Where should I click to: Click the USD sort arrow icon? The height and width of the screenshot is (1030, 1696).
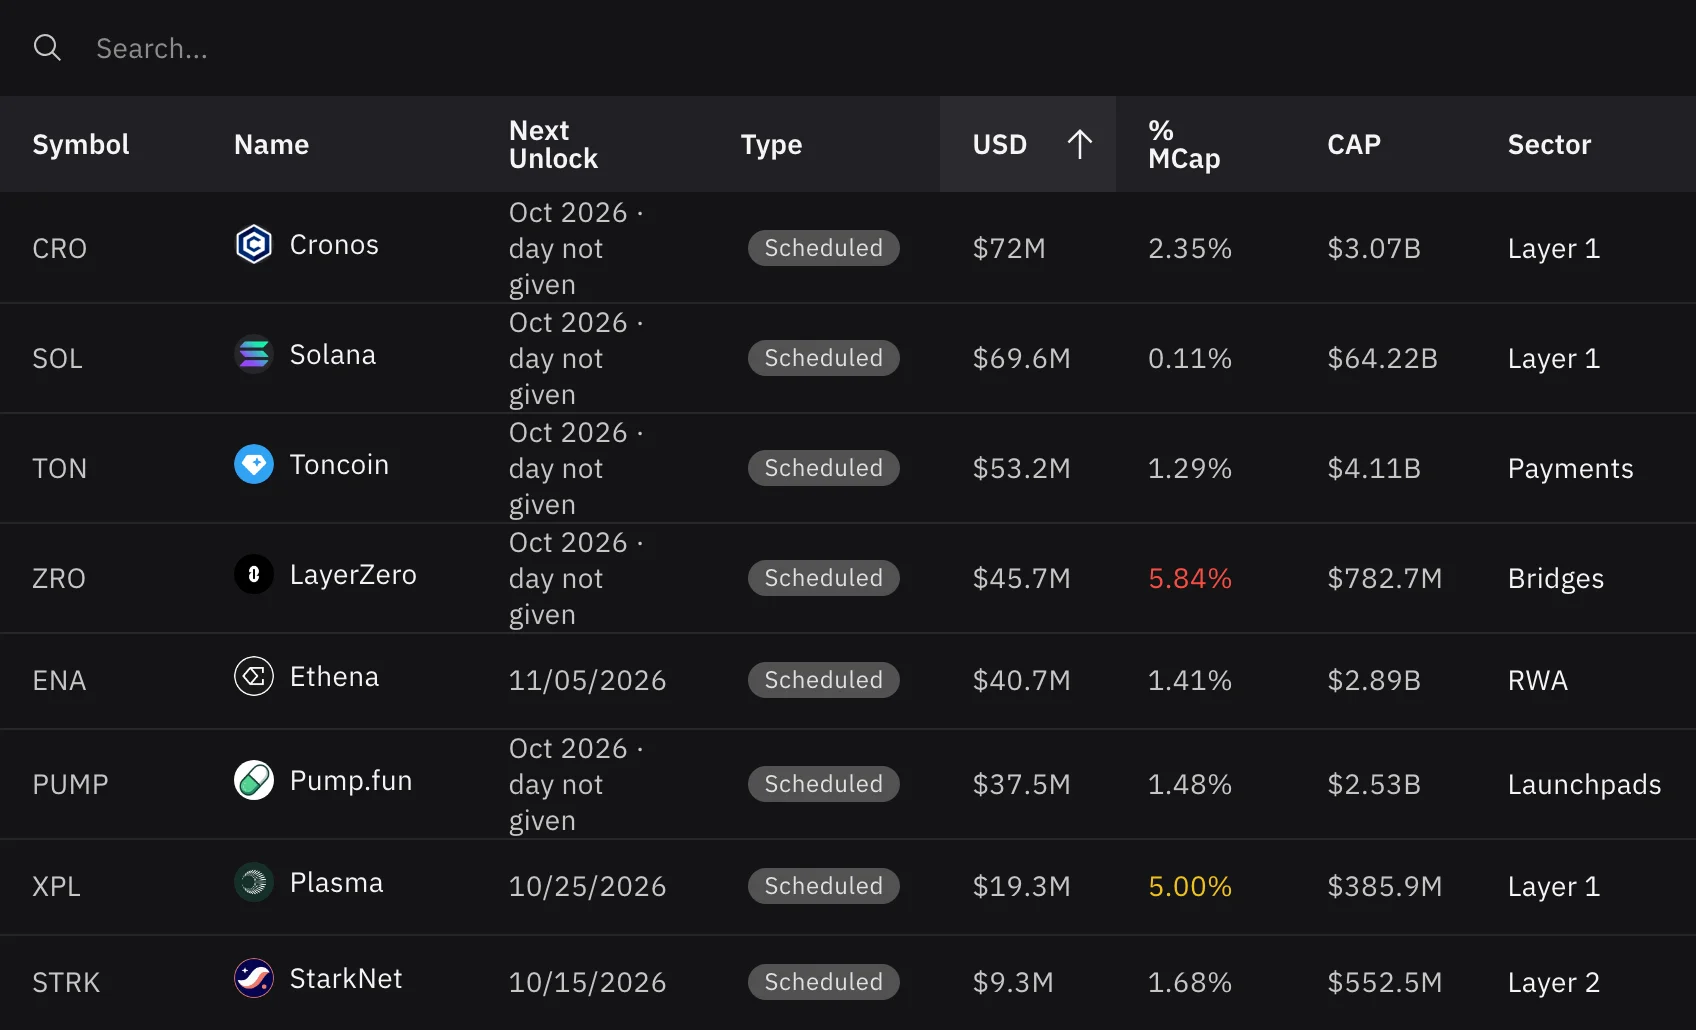[1080, 144]
